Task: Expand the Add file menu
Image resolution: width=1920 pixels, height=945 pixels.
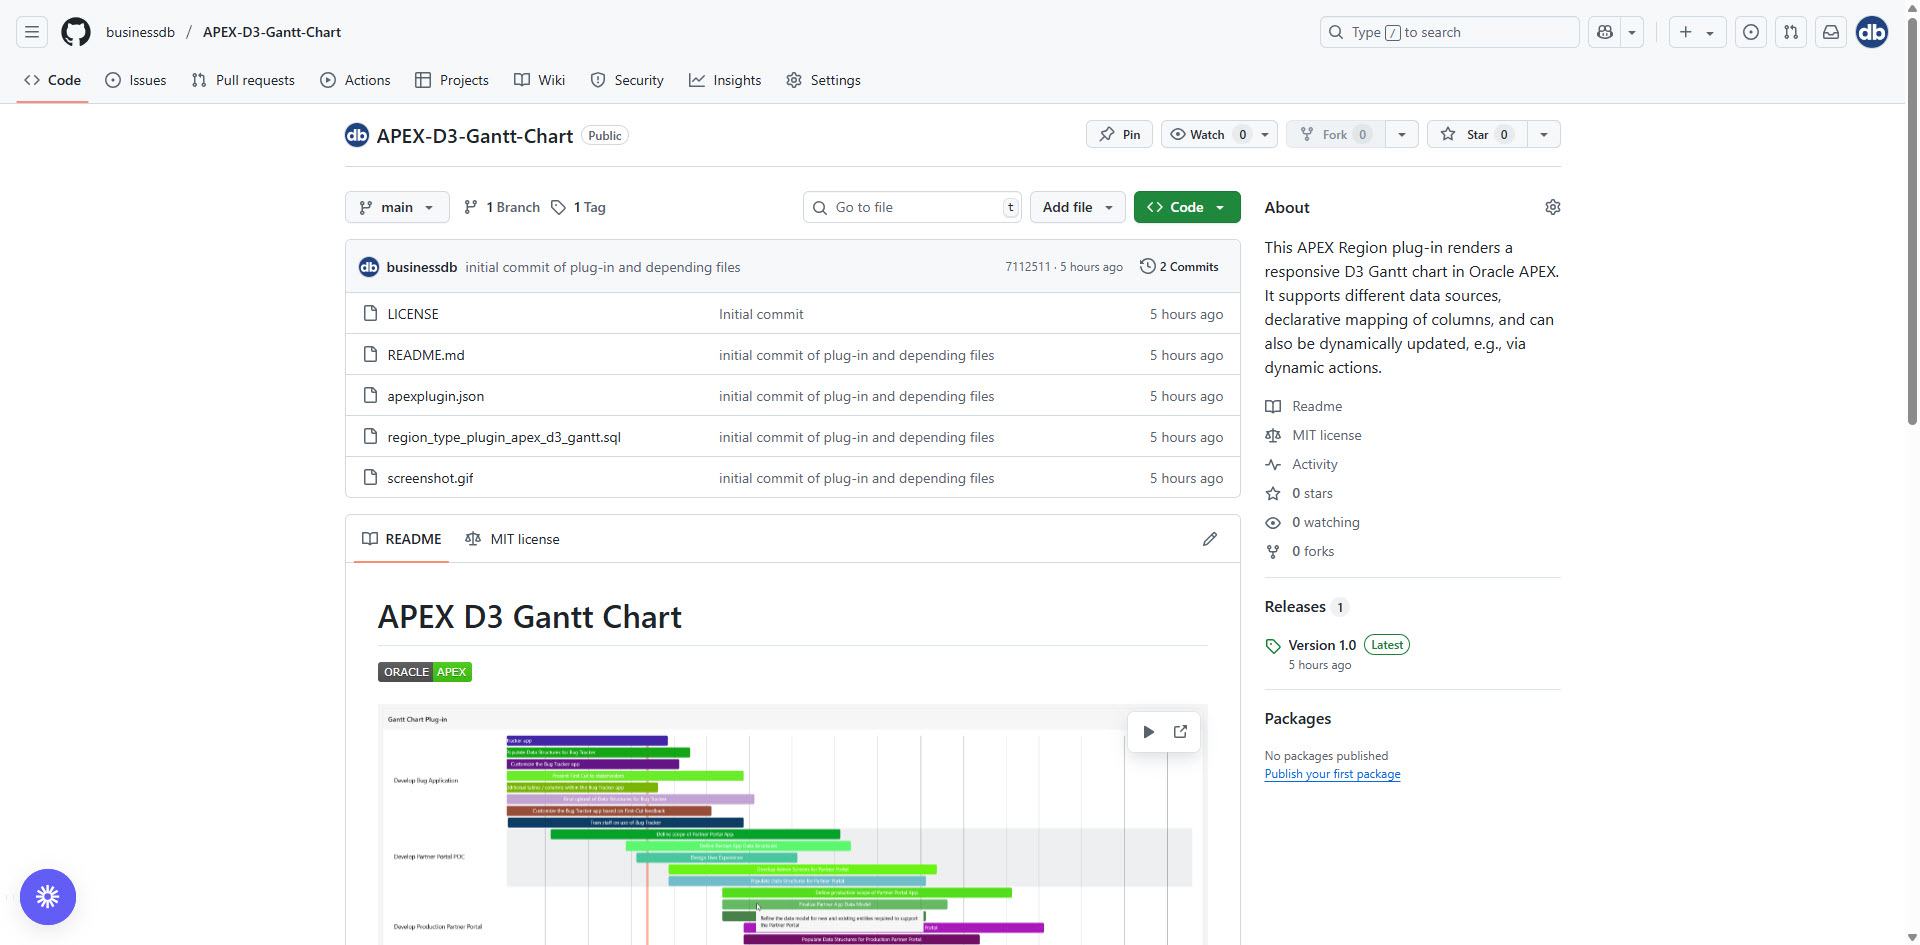Action: (1077, 207)
